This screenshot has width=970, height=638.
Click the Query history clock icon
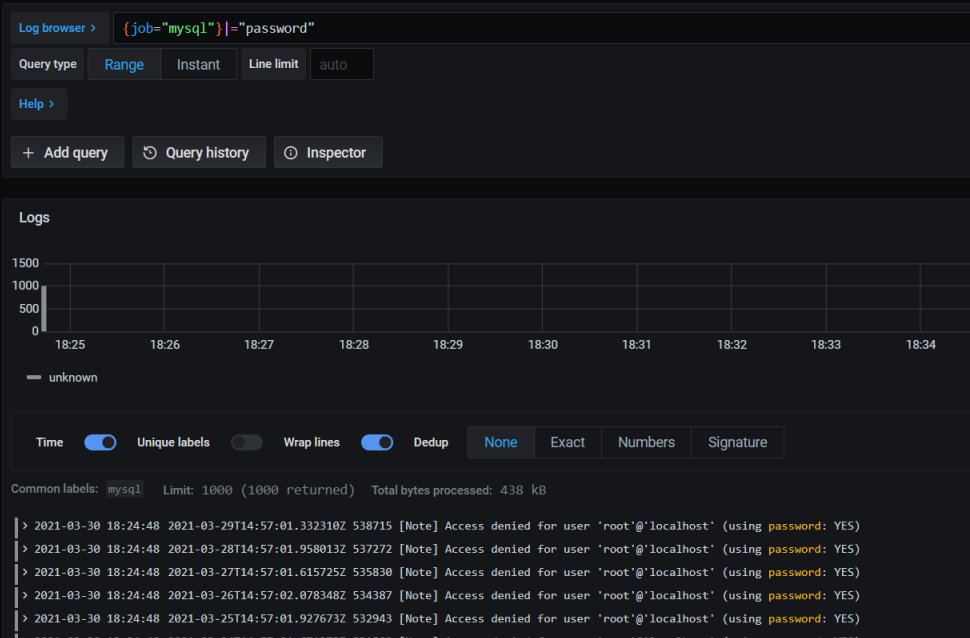(x=150, y=153)
